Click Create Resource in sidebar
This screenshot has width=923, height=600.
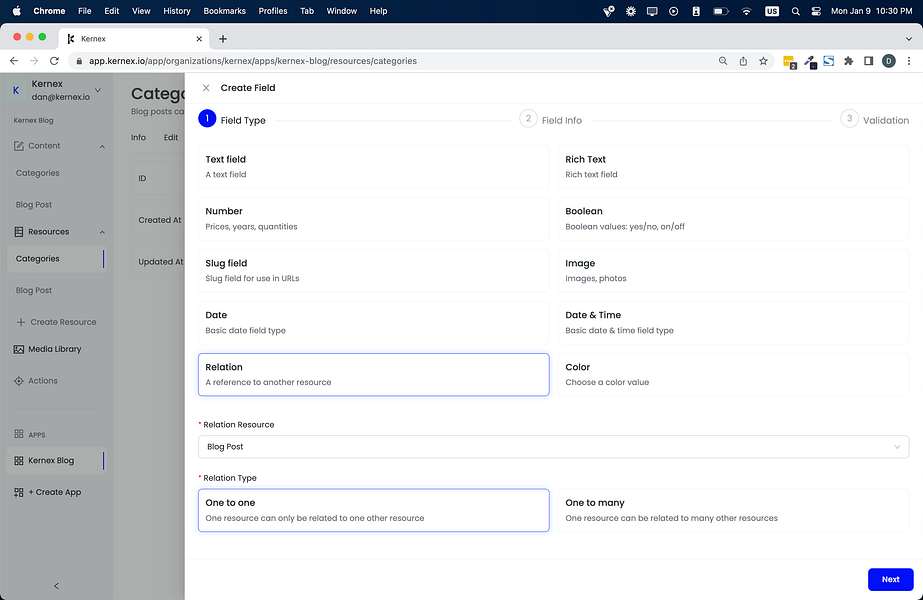(57, 322)
